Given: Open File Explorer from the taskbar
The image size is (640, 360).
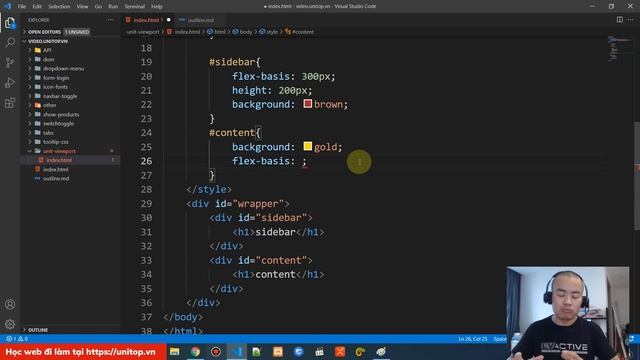Looking at the screenshot, I should (x=175, y=351).
